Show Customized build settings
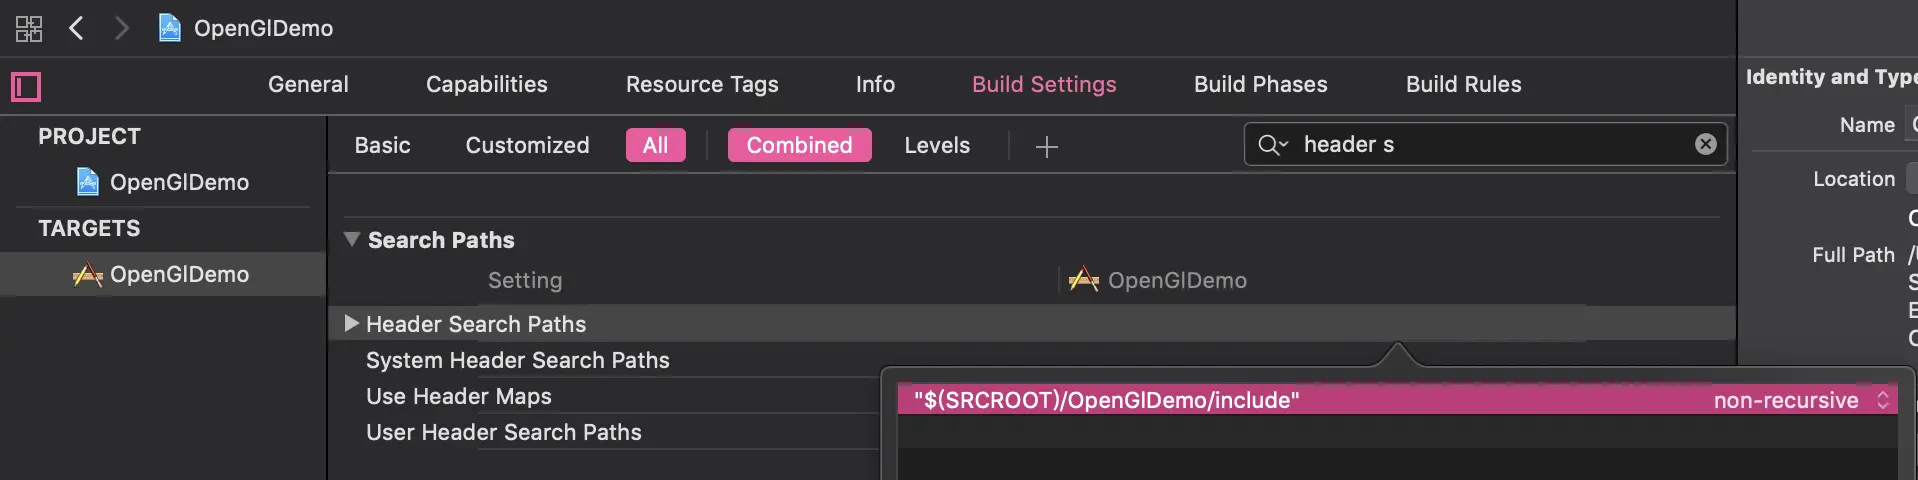 (527, 145)
